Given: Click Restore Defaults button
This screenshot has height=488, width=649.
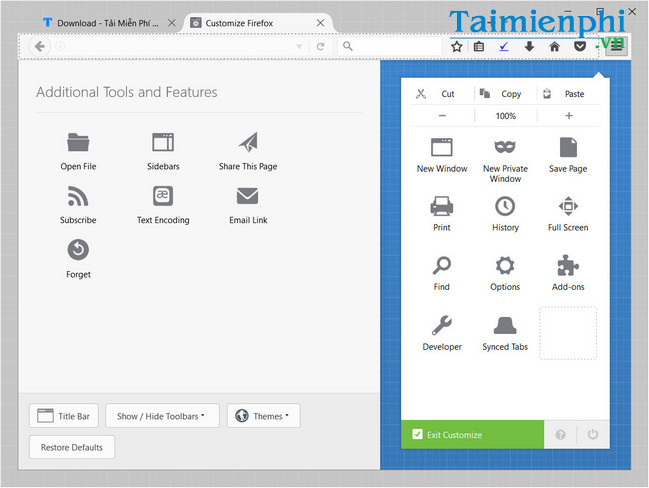Looking at the screenshot, I should click(x=72, y=447).
